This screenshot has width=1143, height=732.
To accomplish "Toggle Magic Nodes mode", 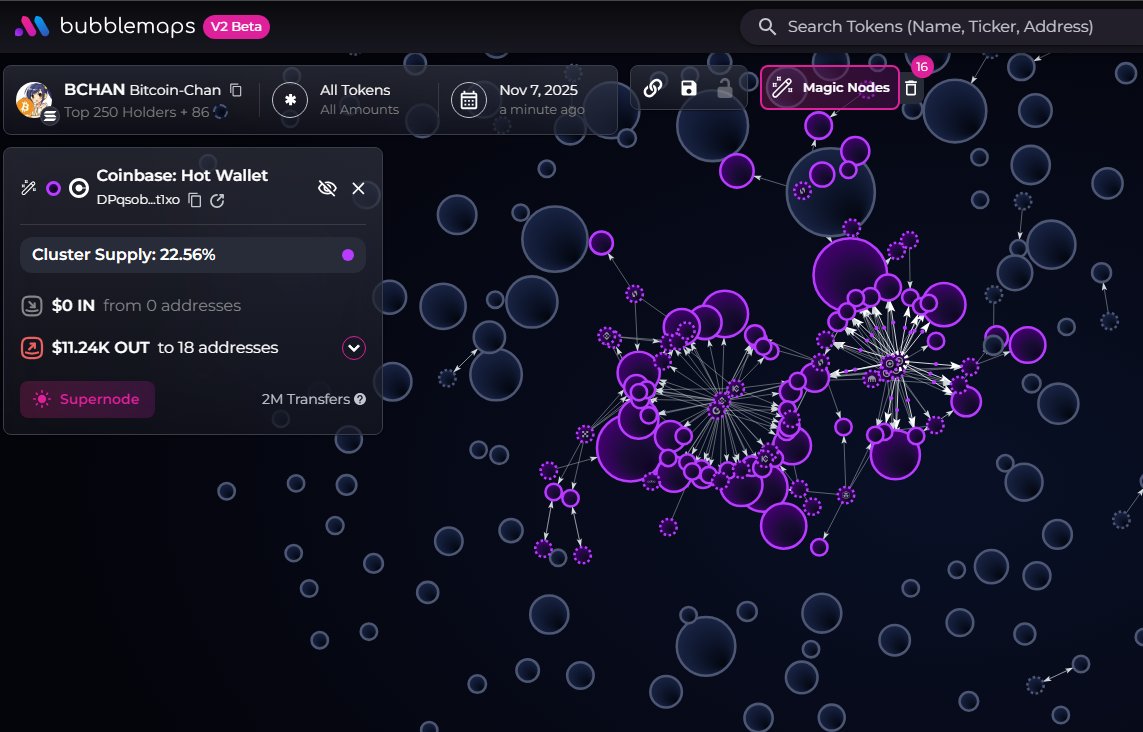I will [830, 87].
